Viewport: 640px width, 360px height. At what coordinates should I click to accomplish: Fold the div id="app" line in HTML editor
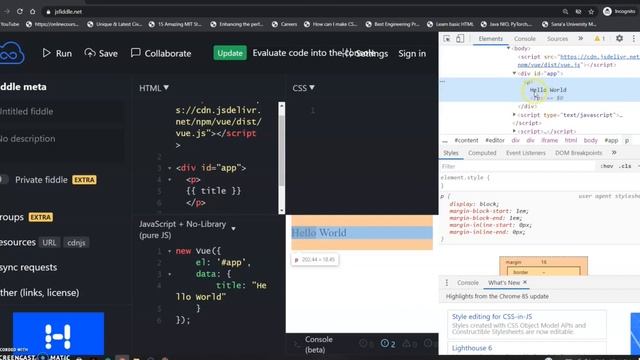[170, 168]
